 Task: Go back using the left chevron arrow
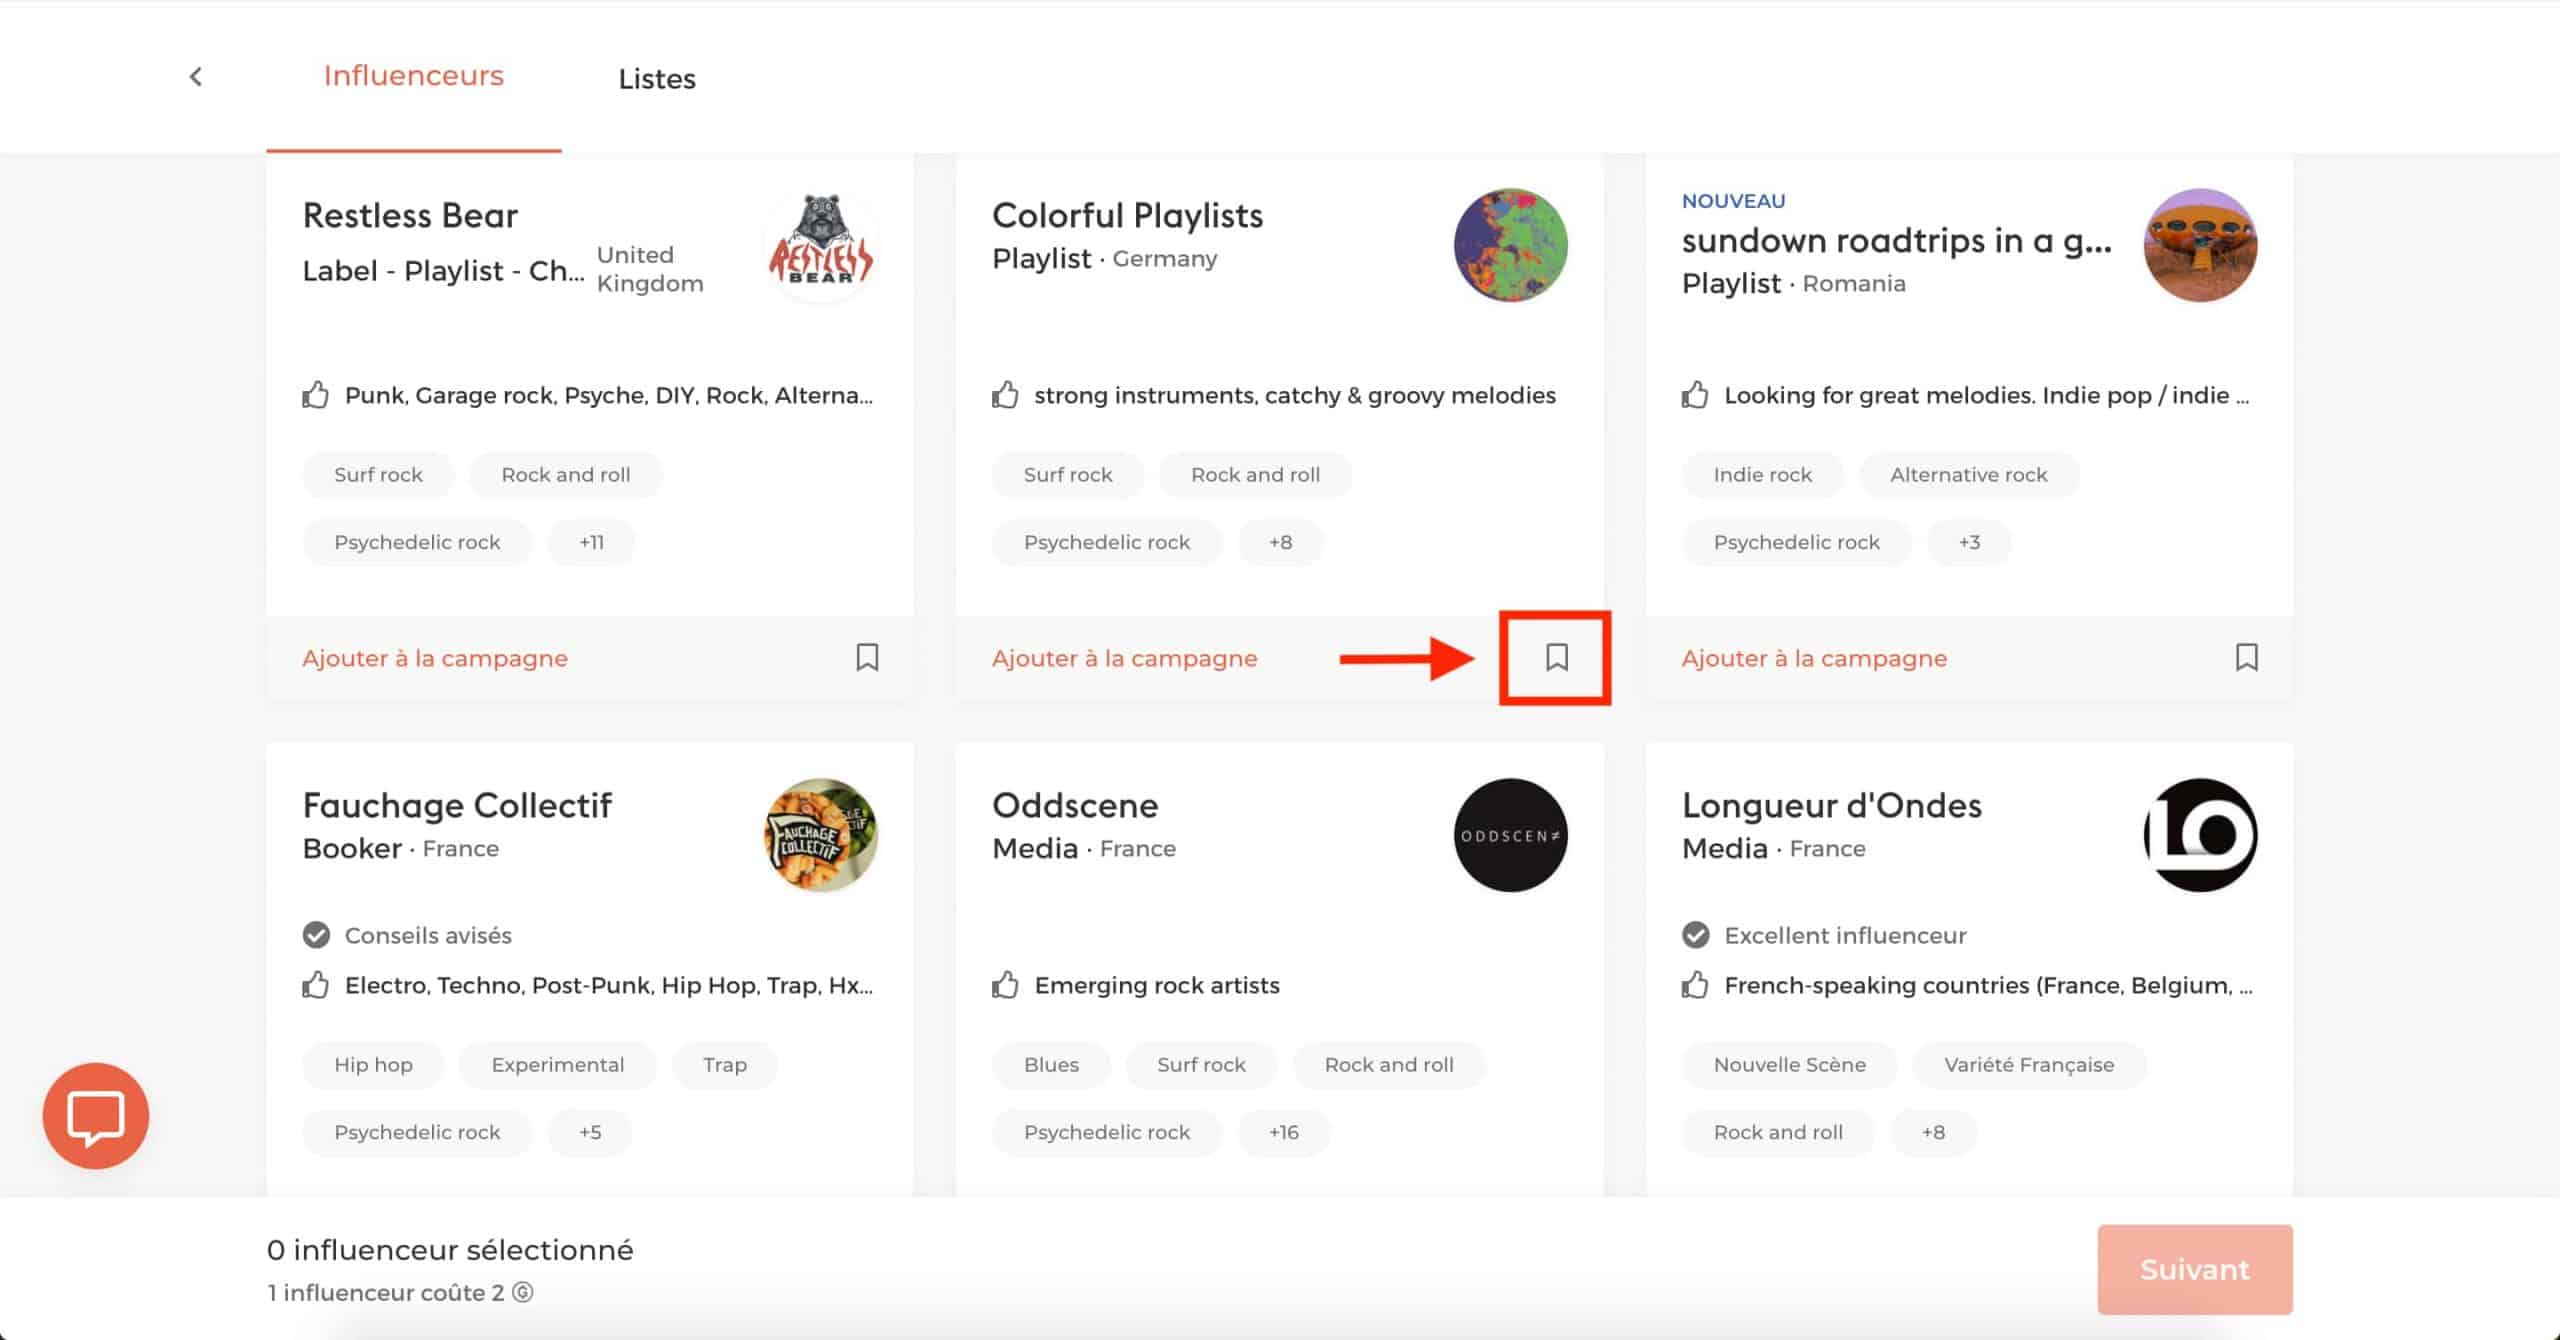pyautogui.click(x=196, y=77)
